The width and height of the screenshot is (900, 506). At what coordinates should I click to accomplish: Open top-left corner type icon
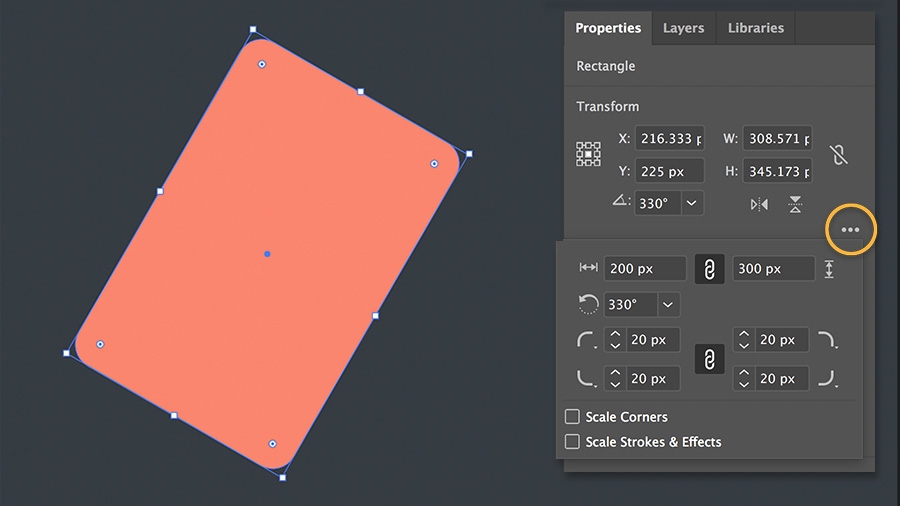587,341
